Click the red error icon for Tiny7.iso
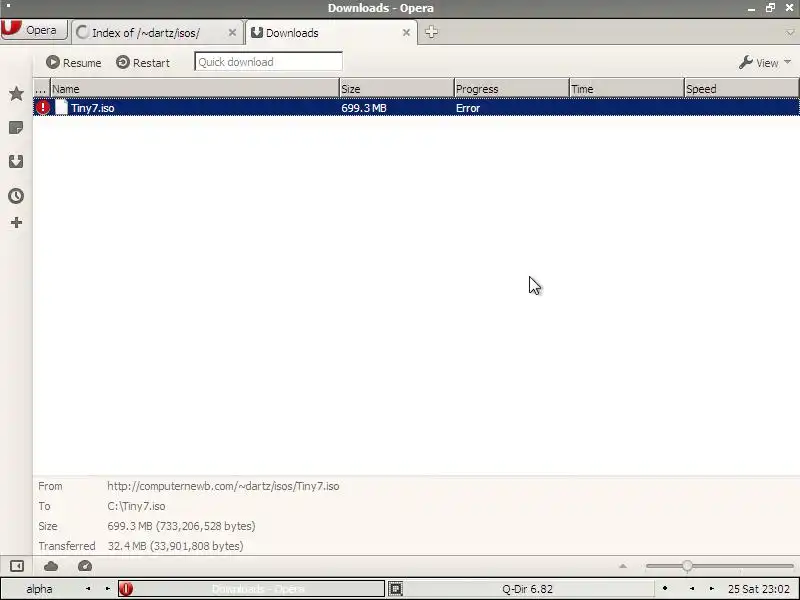Screen dimensions: 800x600 (x=43, y=108)
